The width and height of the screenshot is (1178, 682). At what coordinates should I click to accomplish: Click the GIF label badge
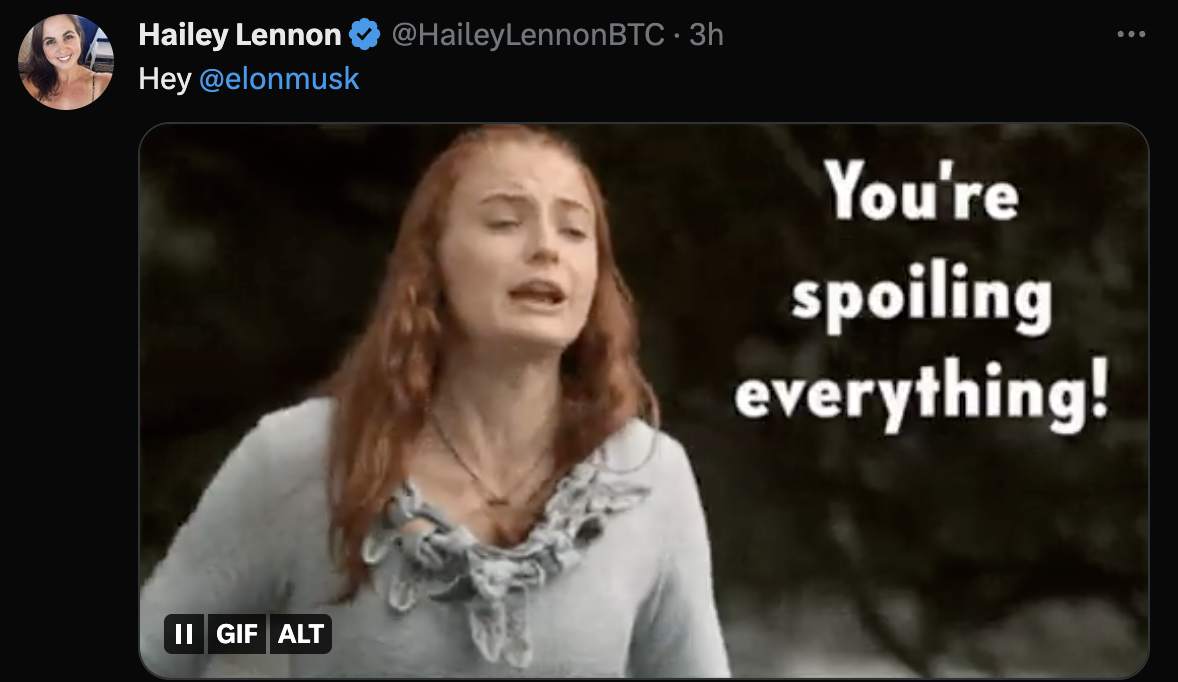237,634
